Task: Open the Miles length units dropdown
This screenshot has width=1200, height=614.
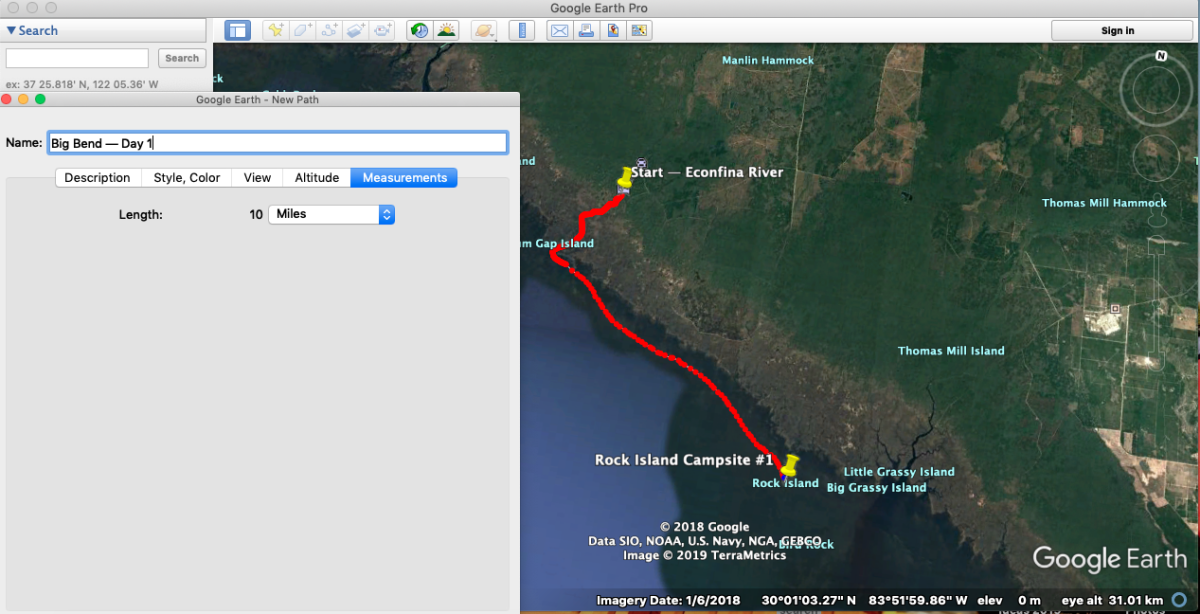Action: (x=332, y=214)
